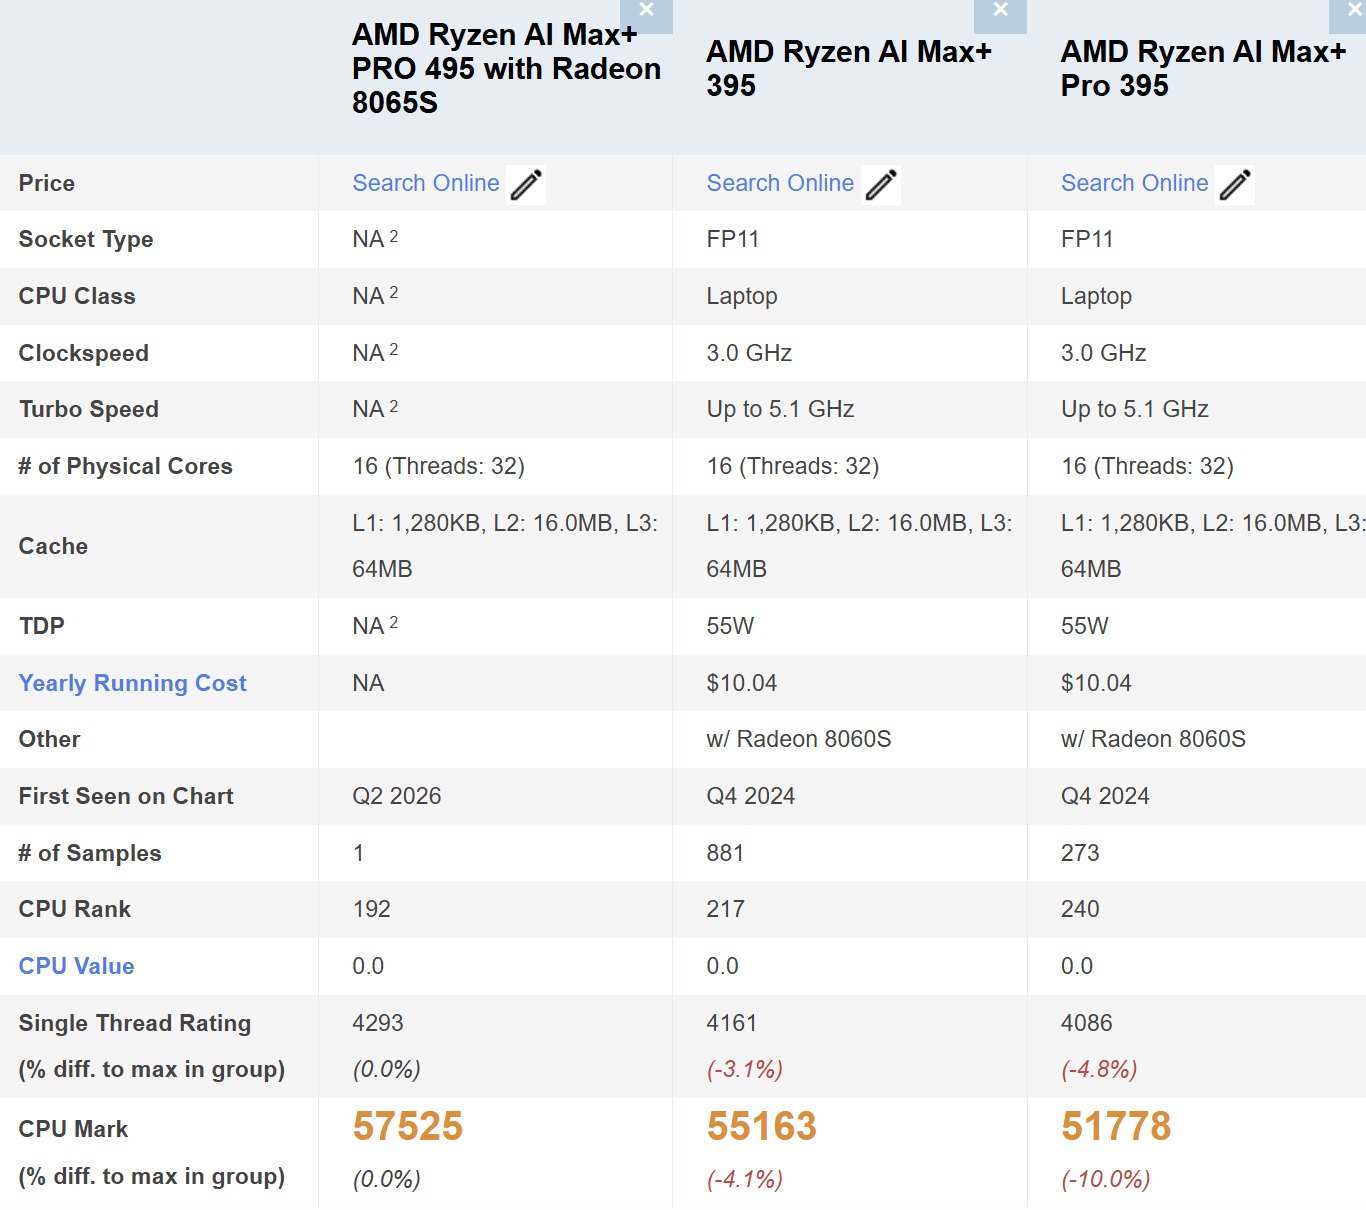Click the Price row label

click(47, 183)
